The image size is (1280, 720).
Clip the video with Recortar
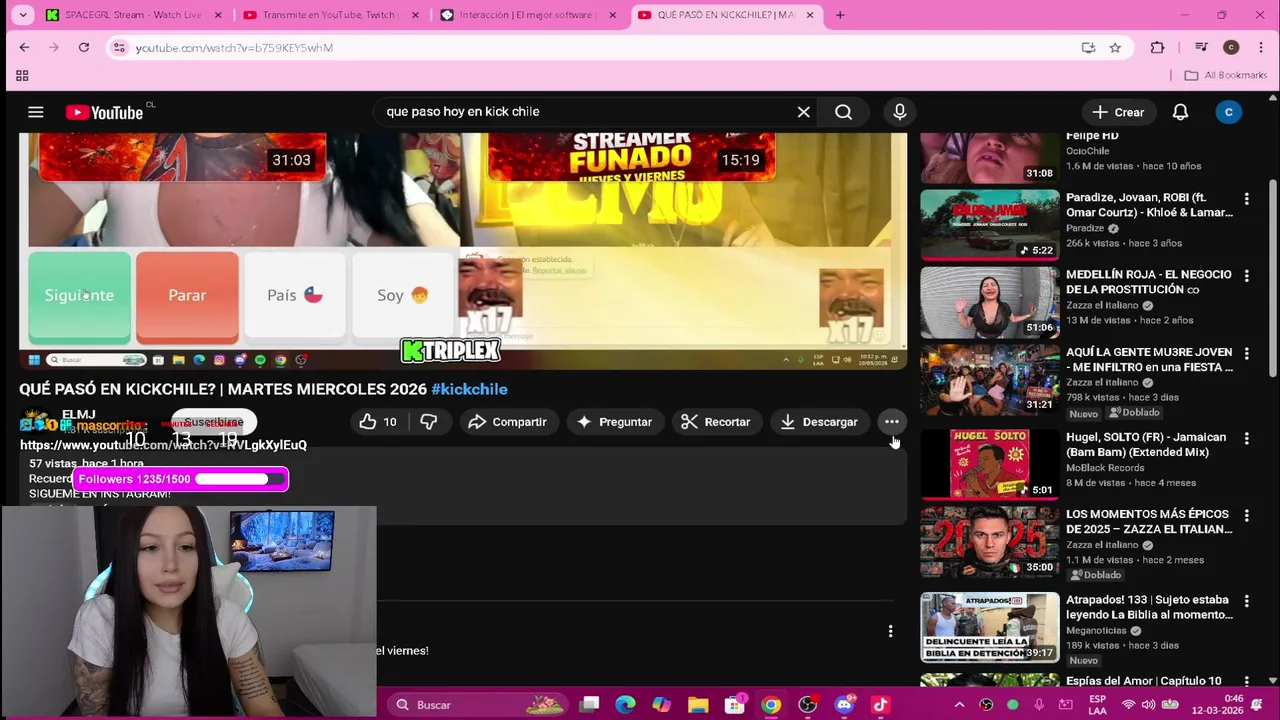tap(716, 422)
